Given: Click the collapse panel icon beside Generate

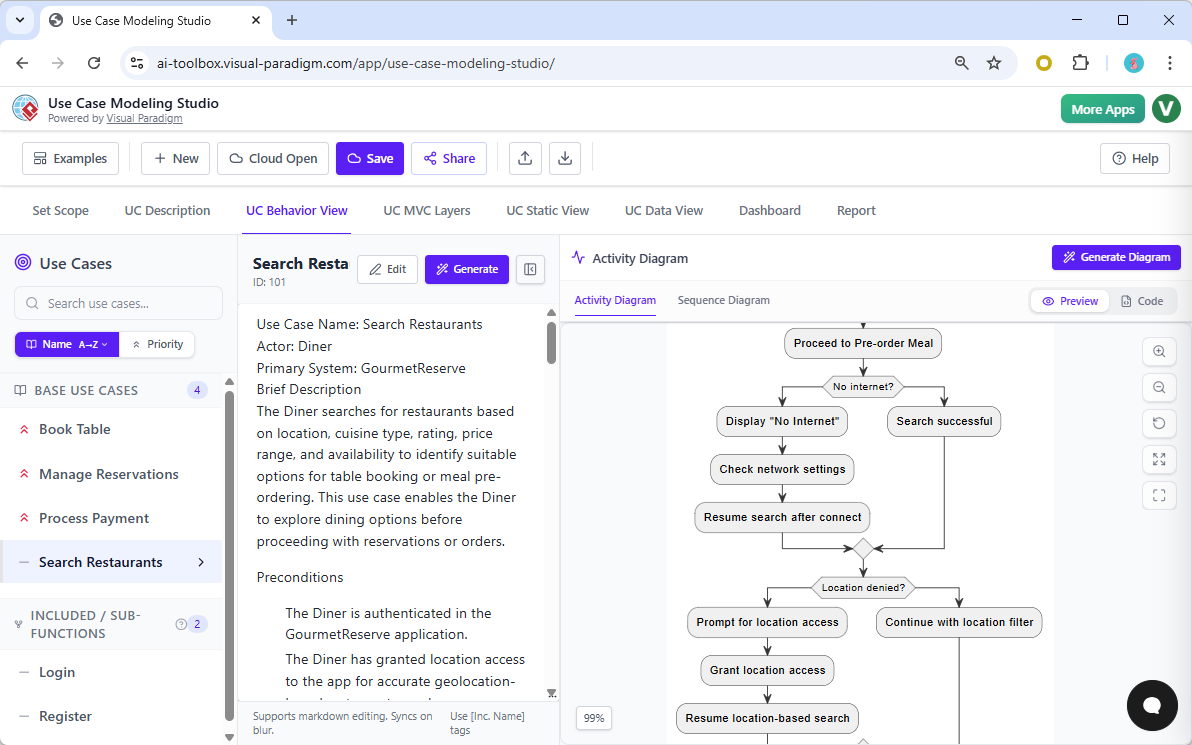Looking at the screenshot, I should click(530, 269).
